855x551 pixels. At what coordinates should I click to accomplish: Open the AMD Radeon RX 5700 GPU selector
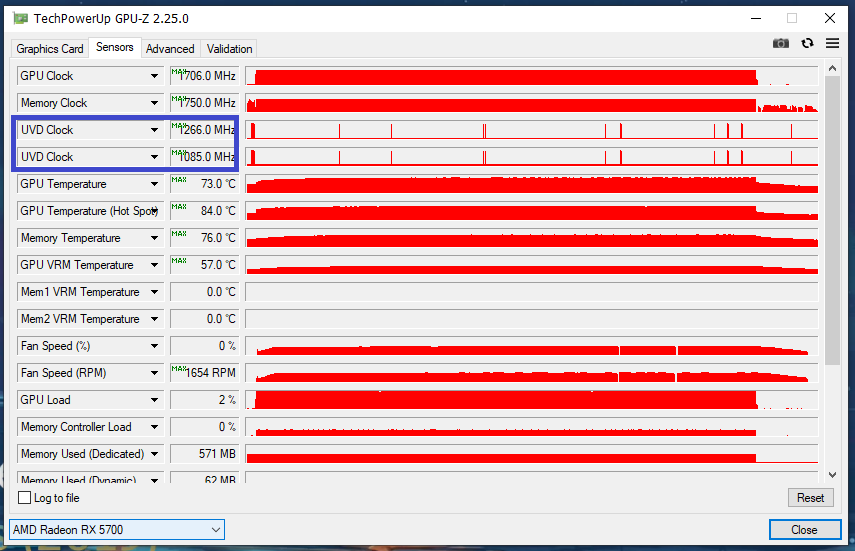(x=117, y=530)
